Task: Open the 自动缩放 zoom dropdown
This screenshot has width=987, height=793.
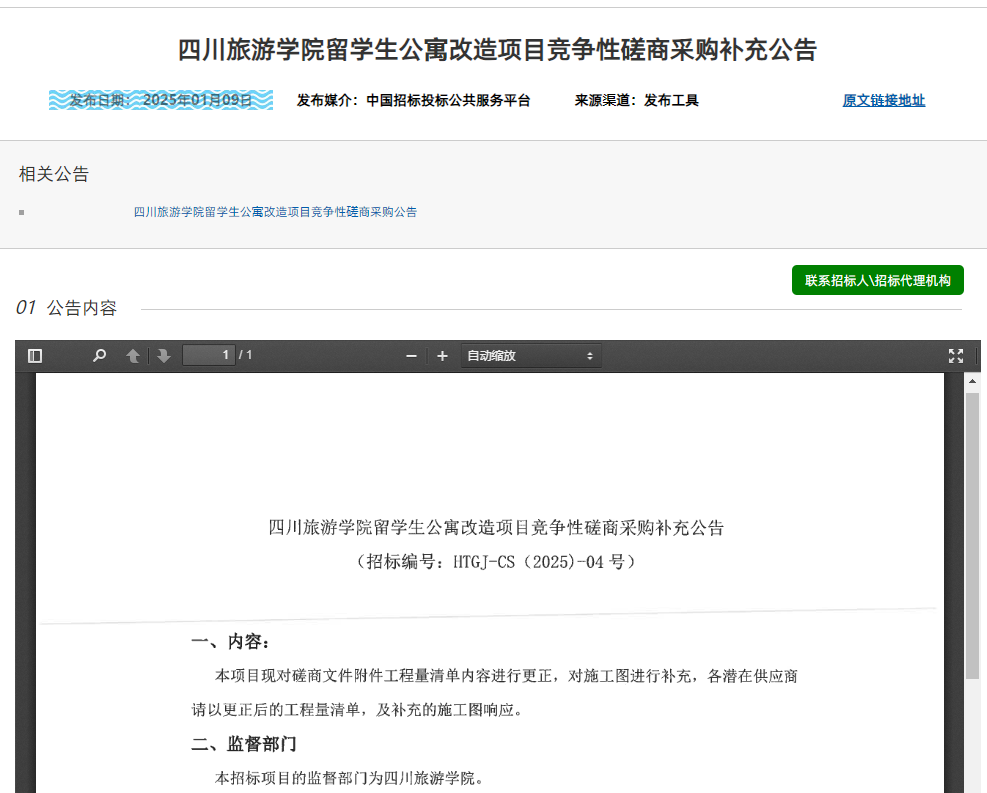Action: coord(531,356)
